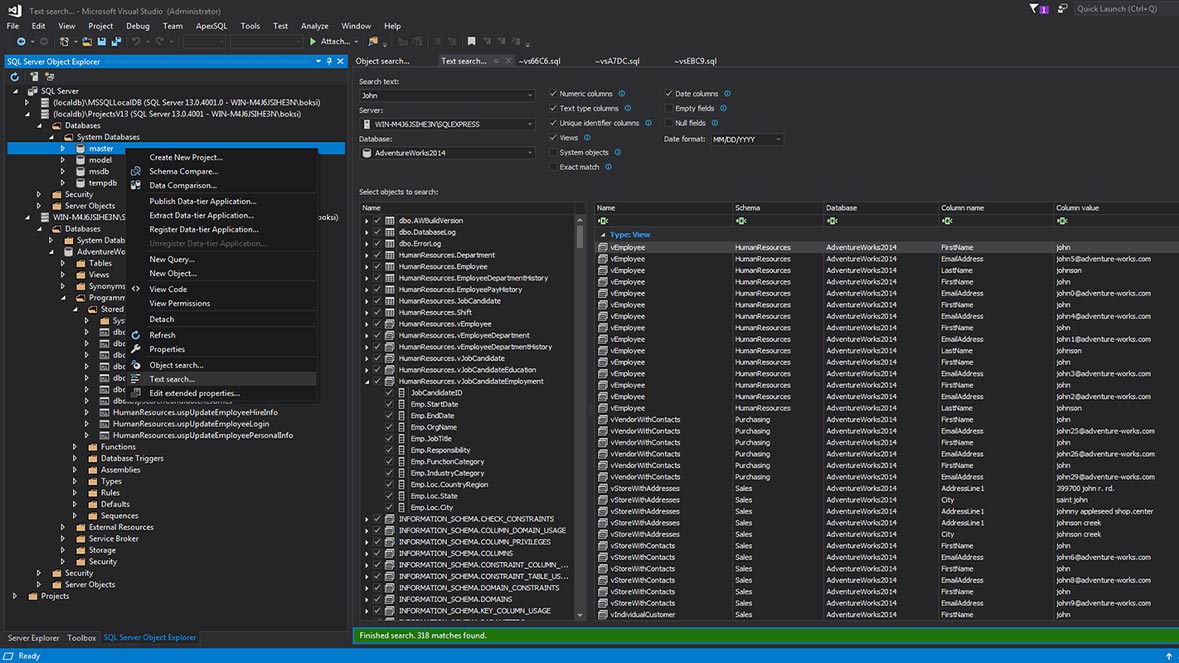Click the Save file toolbar icon
Viewport: 1179px width, 663px height.
point(102,41)
